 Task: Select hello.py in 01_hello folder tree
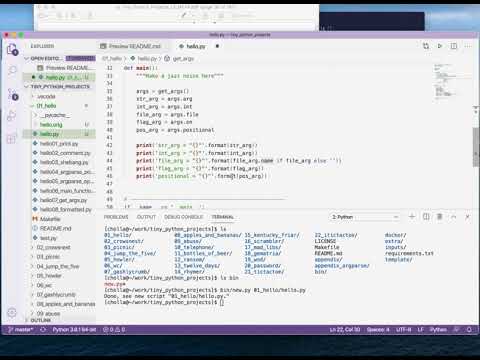click(x=49, y=134)
